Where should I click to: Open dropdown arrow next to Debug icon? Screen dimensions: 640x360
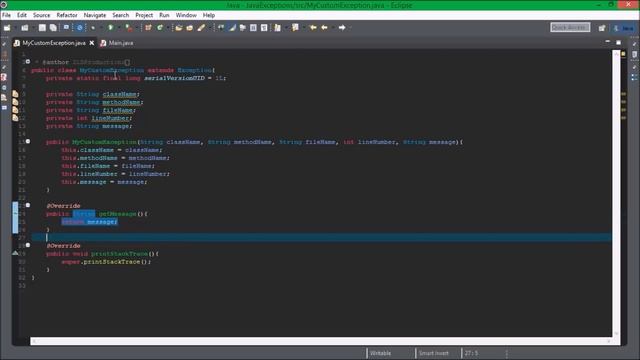[101, 28]
